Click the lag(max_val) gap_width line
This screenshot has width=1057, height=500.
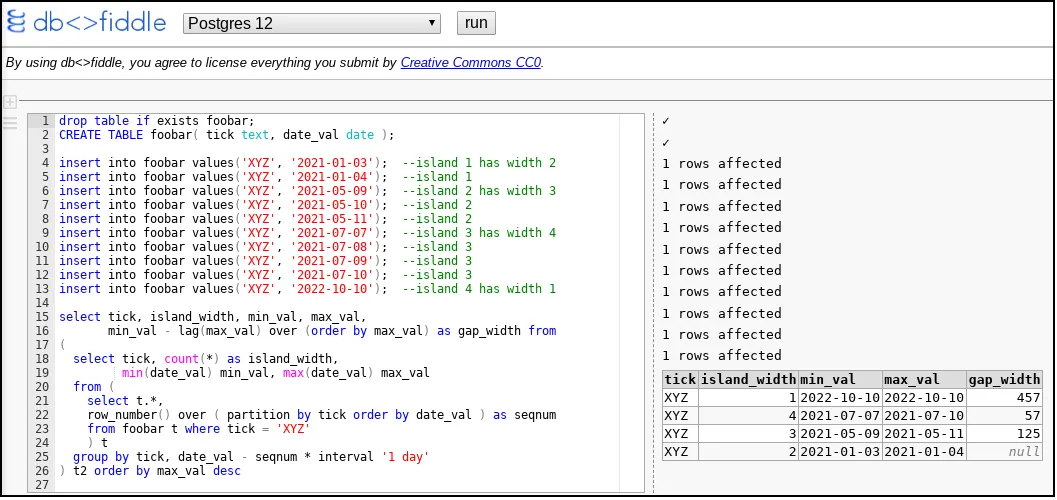click(x=332, y=330)
